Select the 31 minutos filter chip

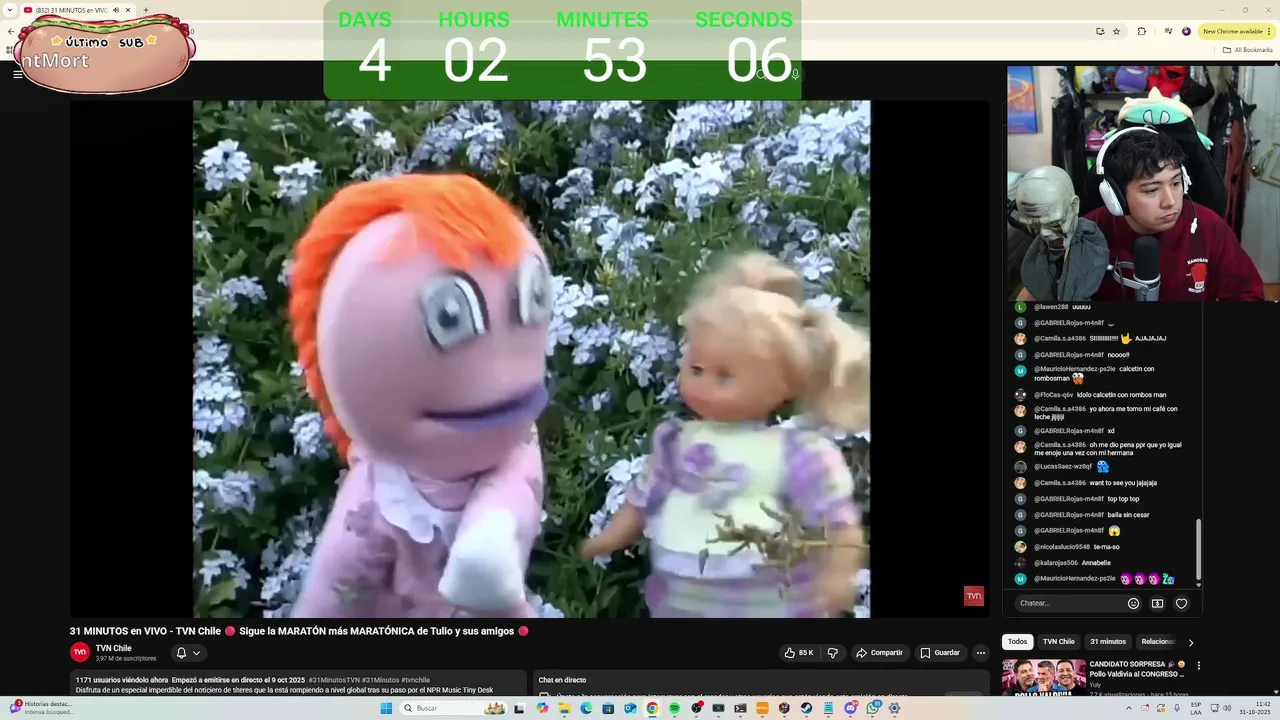point(1108,642)
